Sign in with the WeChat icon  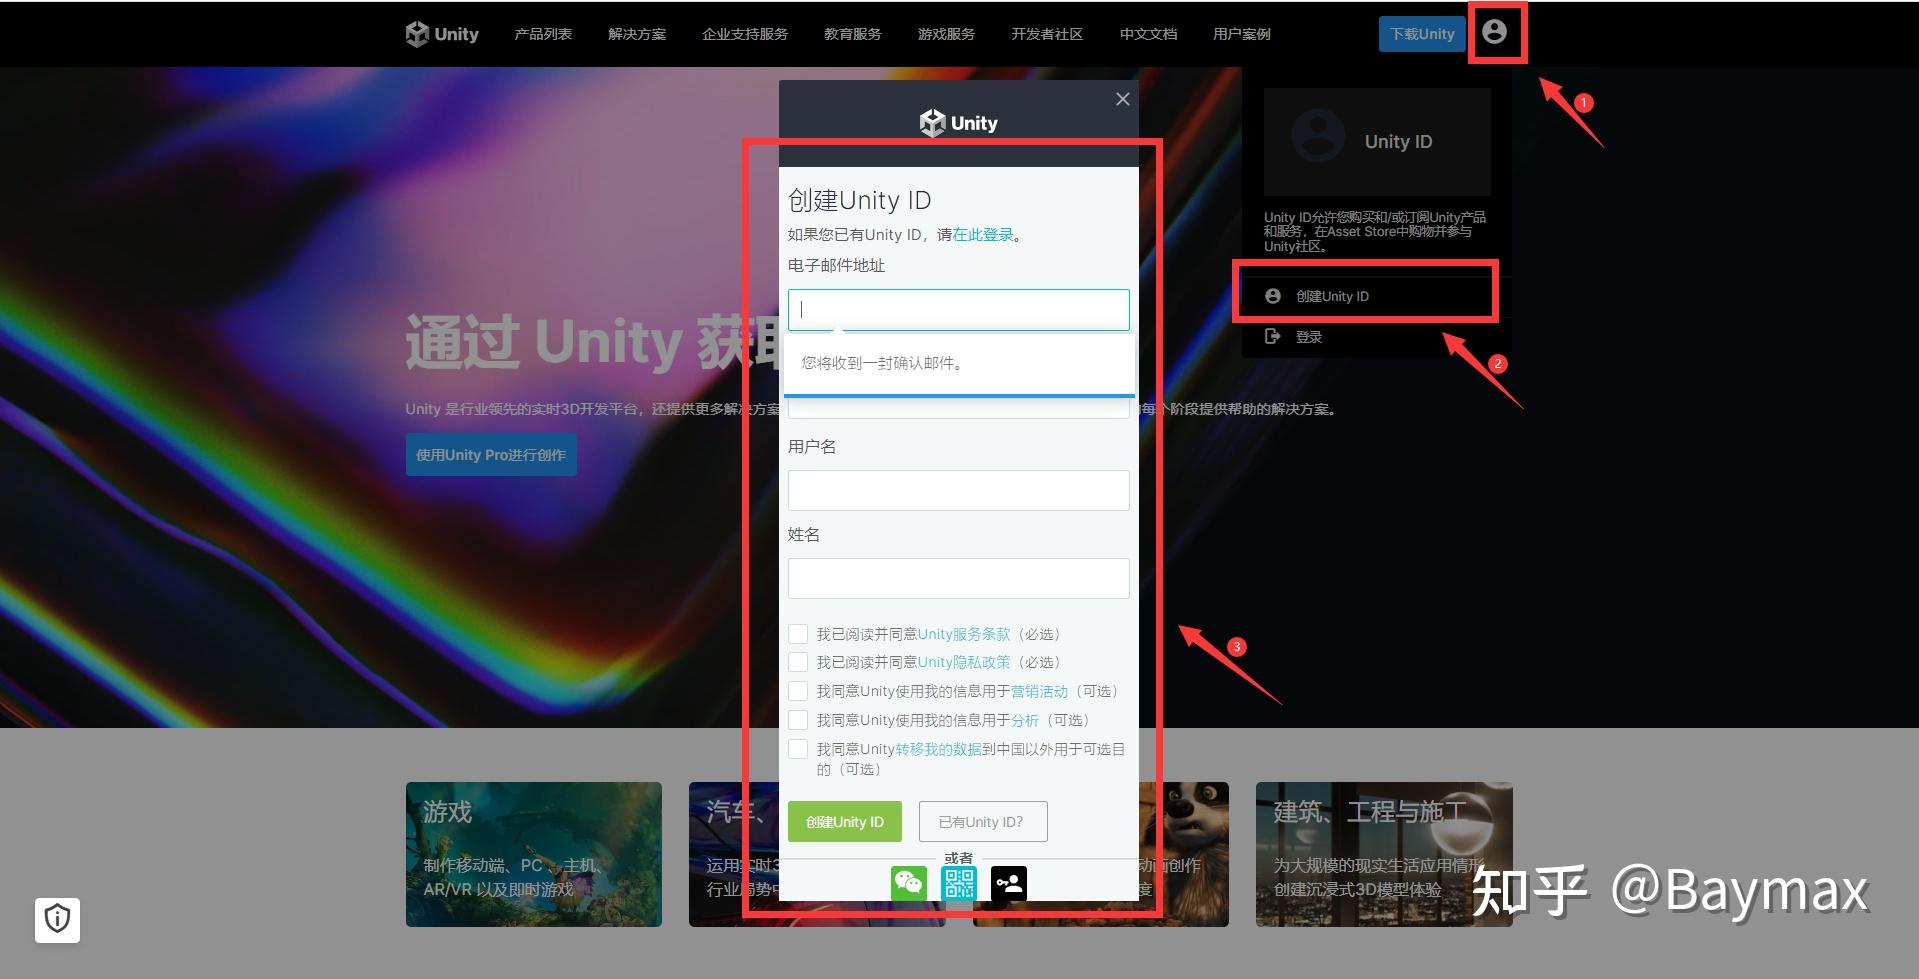(x=908, y=882)
